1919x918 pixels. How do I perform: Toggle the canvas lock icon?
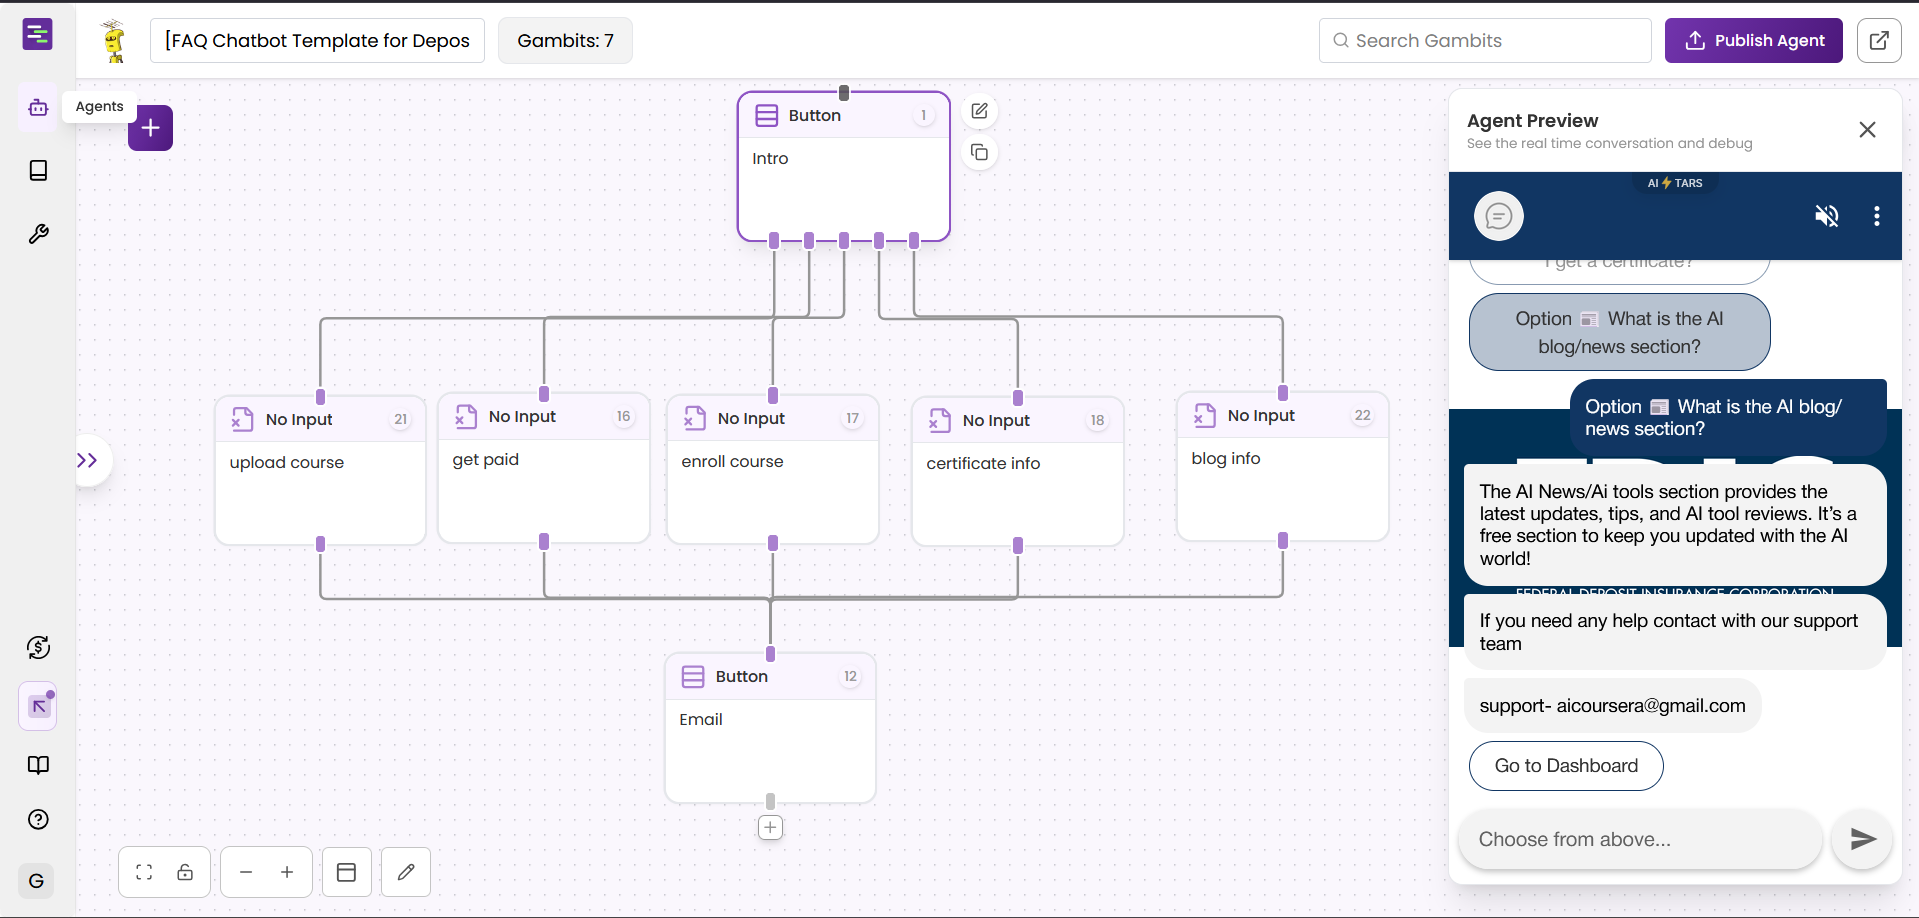[185, 872]
